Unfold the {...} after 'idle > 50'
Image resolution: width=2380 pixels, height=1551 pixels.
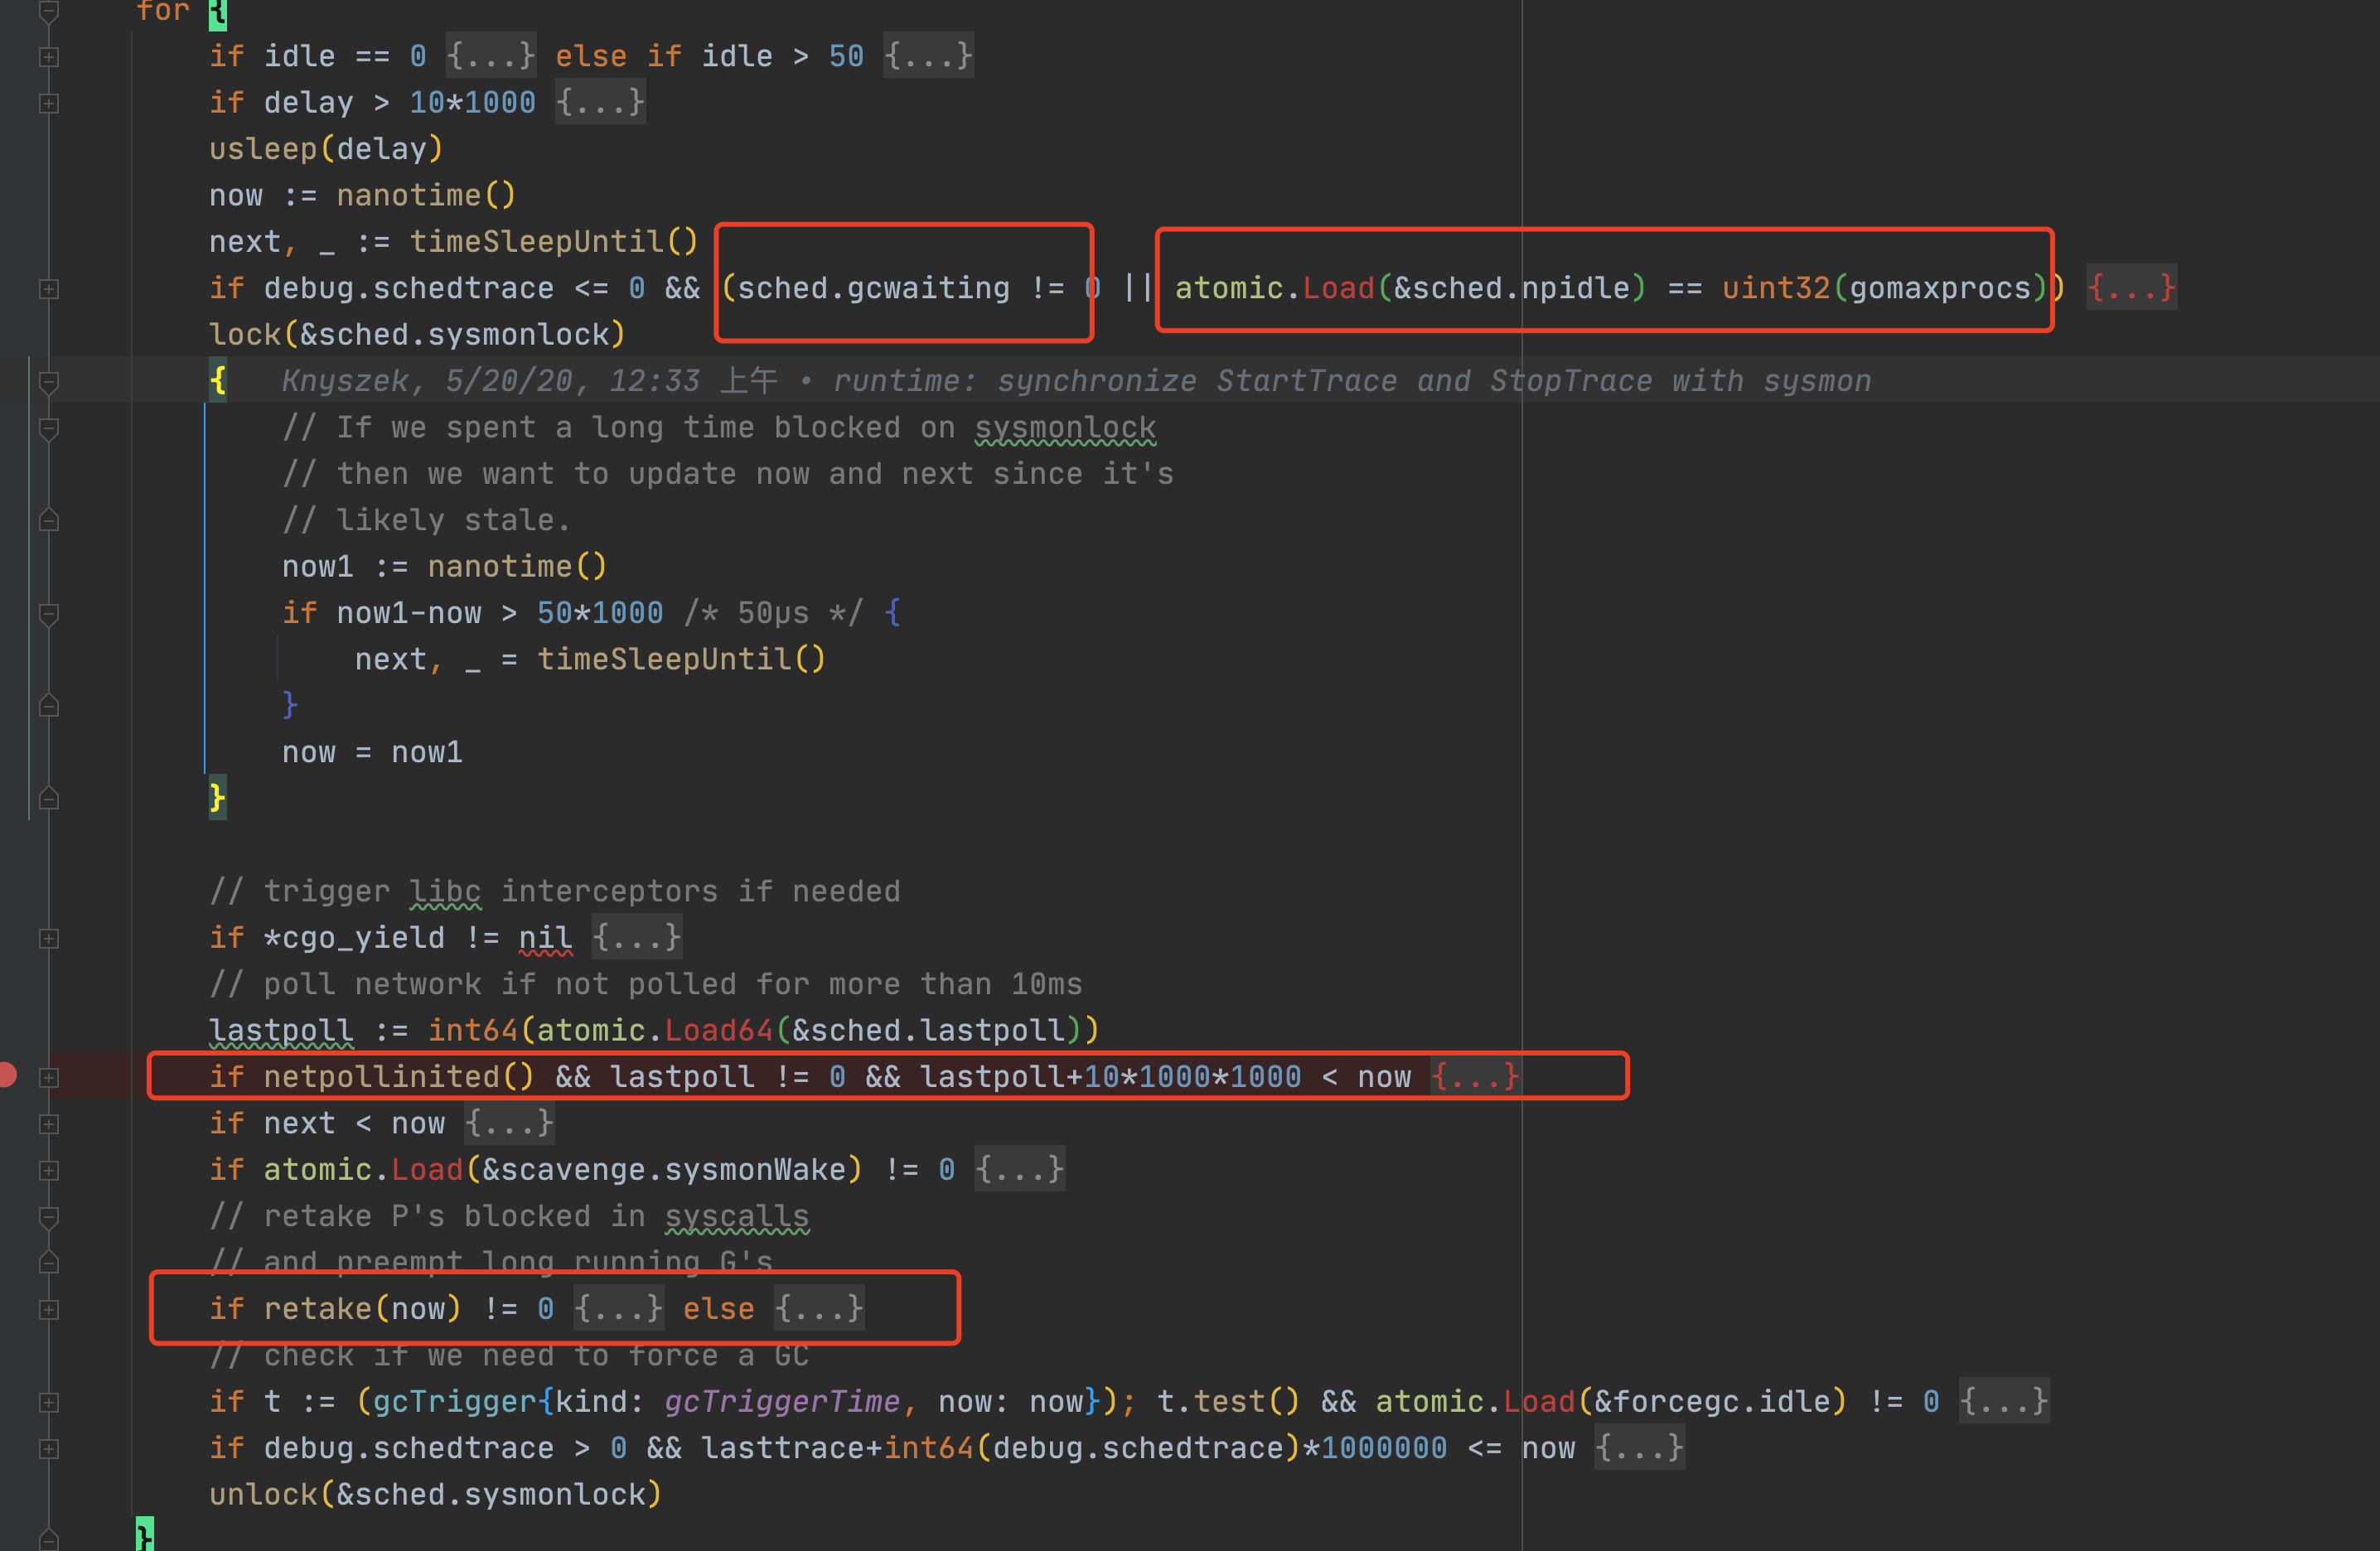tap(927, 56)
